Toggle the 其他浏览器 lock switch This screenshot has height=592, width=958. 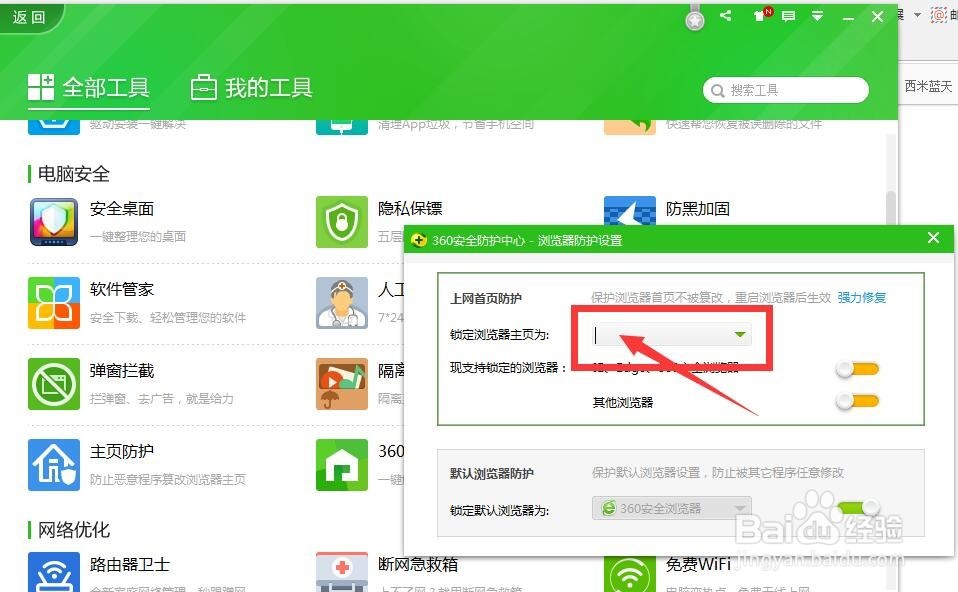858,401
